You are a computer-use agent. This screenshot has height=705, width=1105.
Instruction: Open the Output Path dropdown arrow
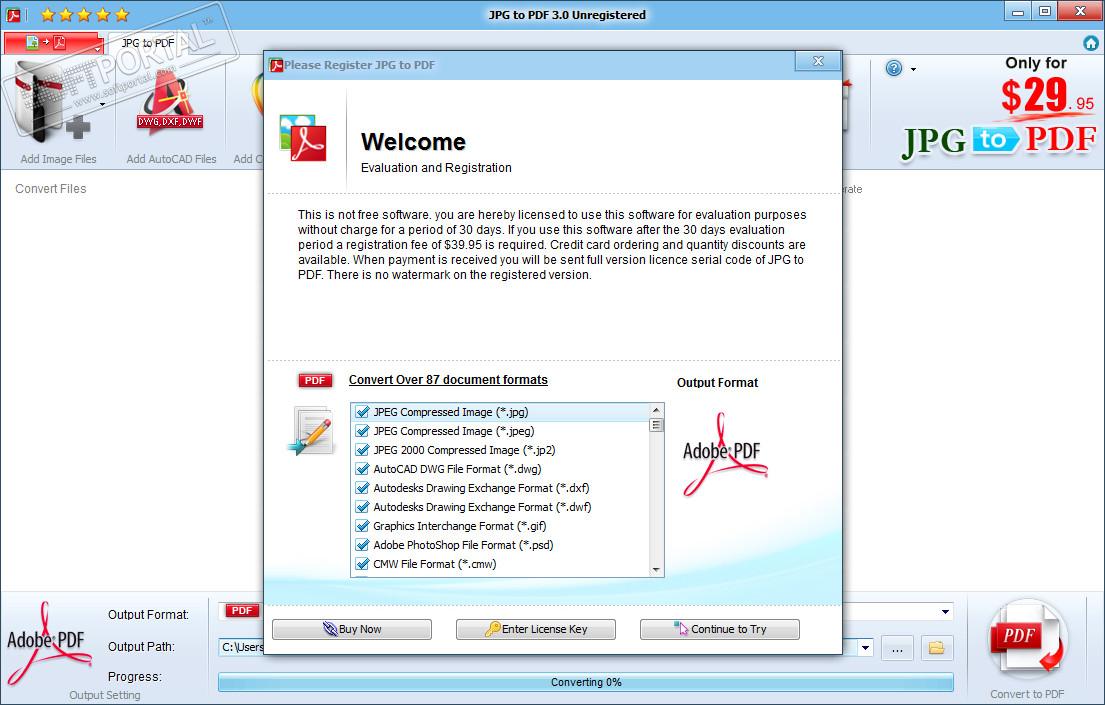pyautogui.click(x=865, y=647)
